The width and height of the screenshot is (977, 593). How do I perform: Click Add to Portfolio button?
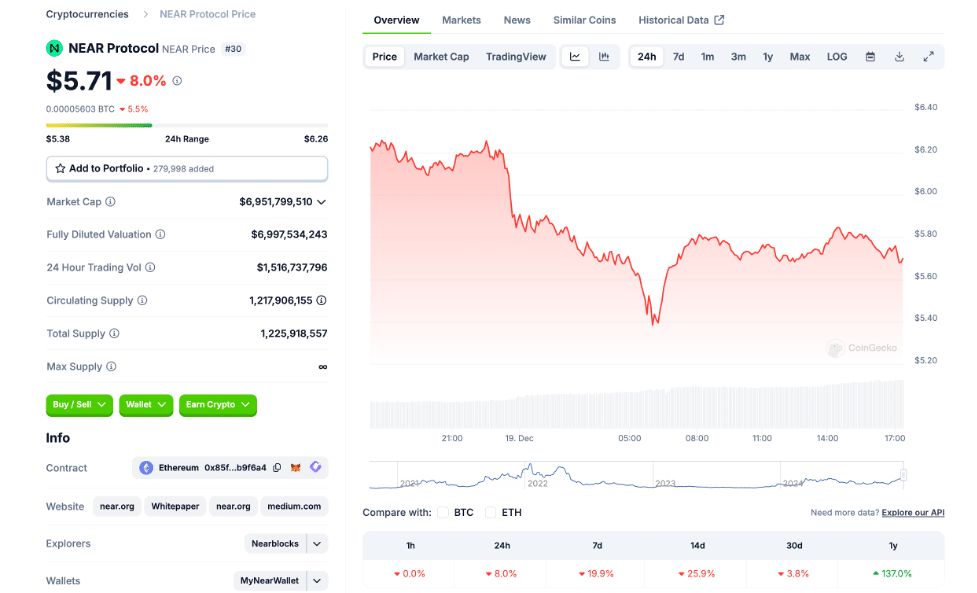click(187, 169)
